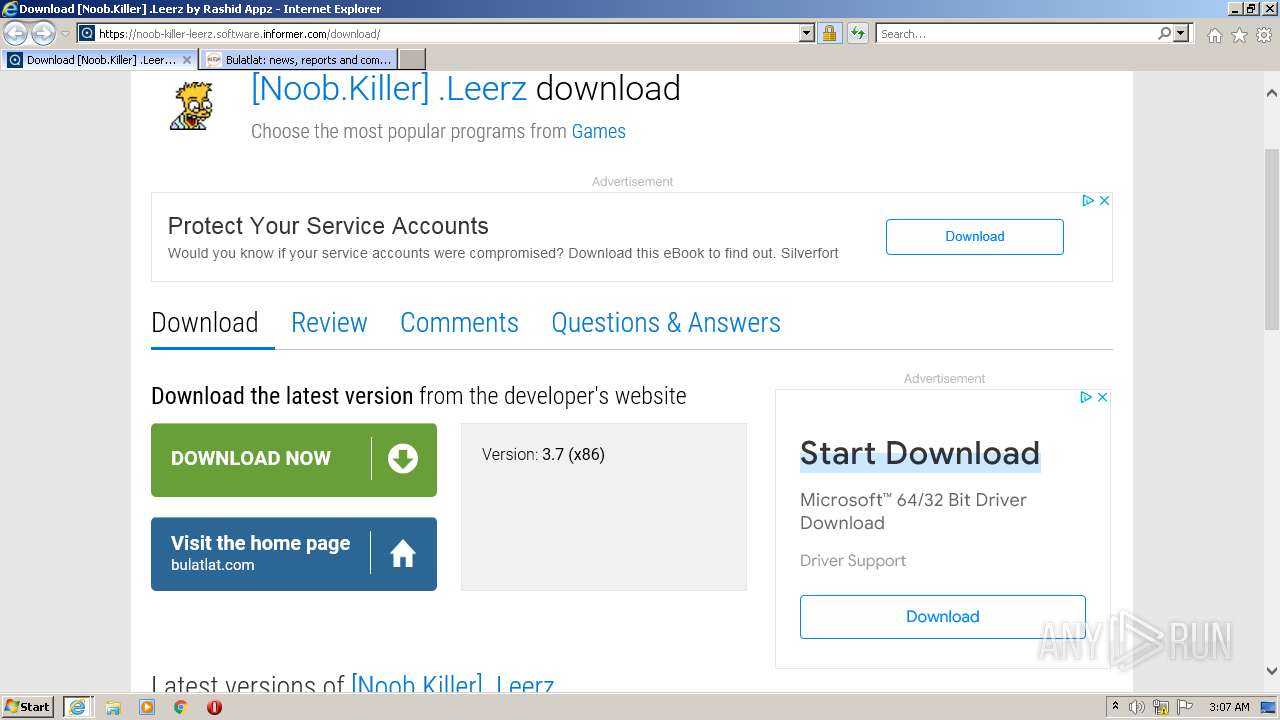Open the security lock report icon
This screenshot has width=1280, height=720.
pos(829,34)
